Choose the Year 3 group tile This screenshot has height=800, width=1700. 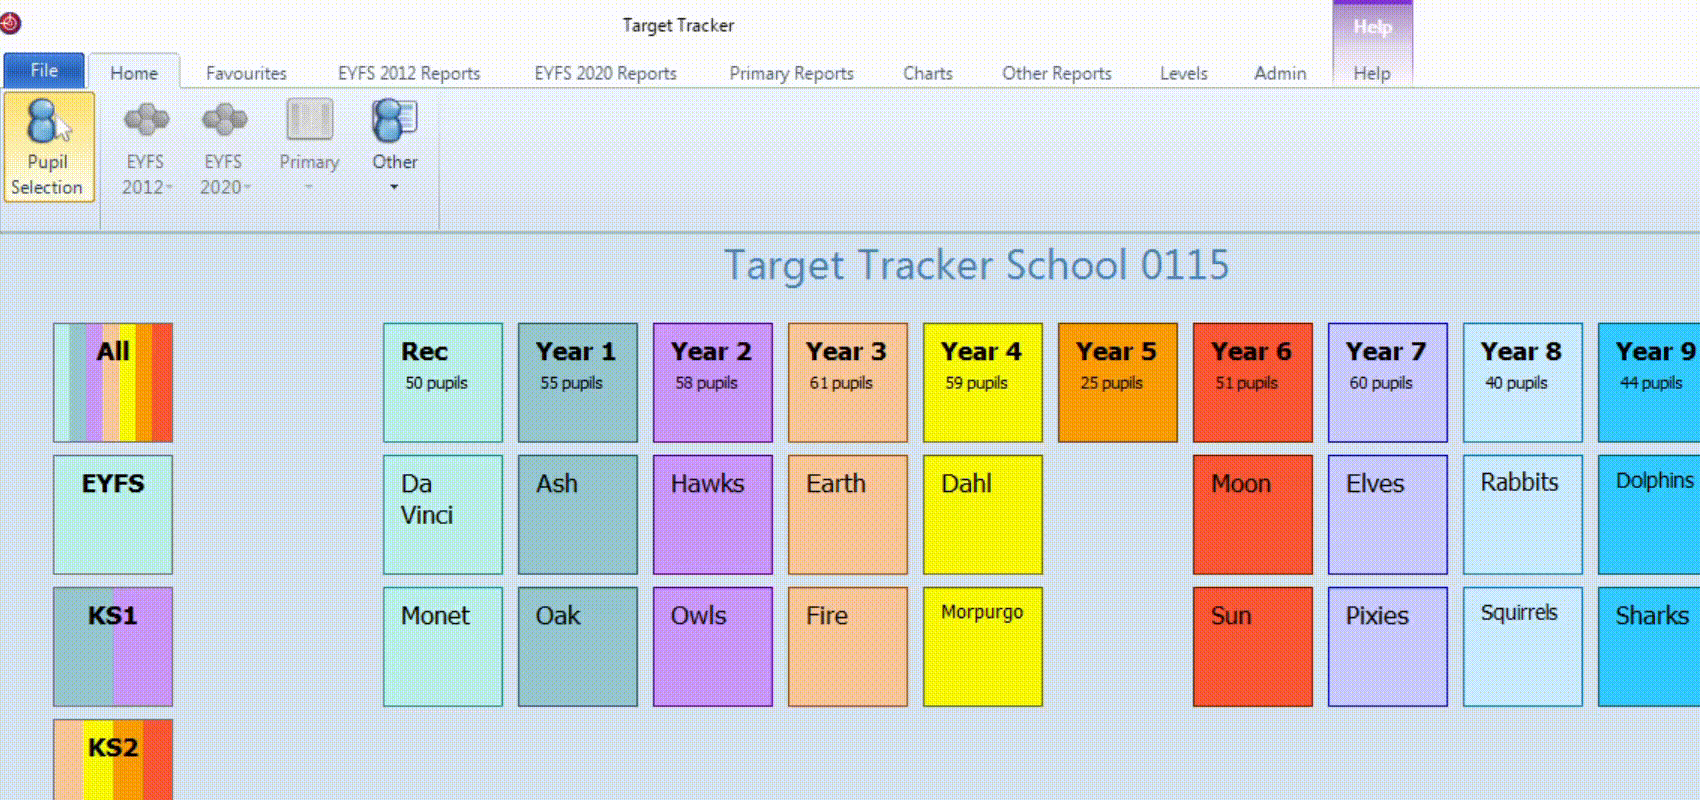click(847, 382)
